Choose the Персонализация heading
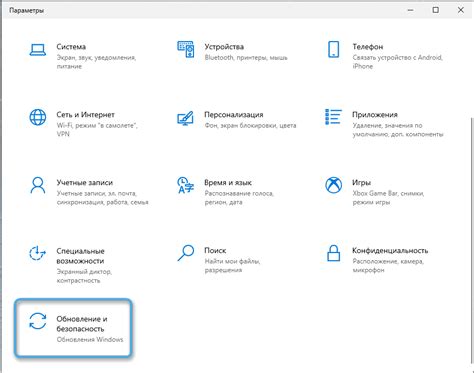Viewport: 474px width, 373px height. [234, 115]
